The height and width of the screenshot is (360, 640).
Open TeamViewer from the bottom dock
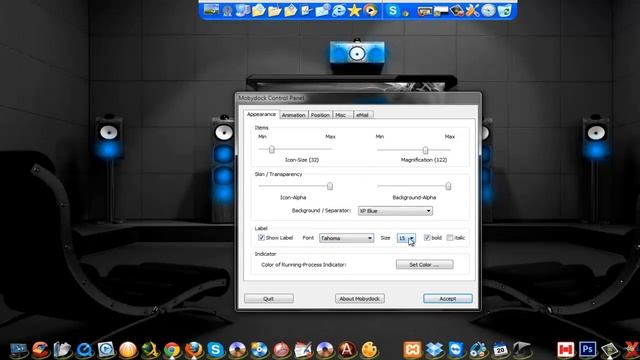(456, 350)
